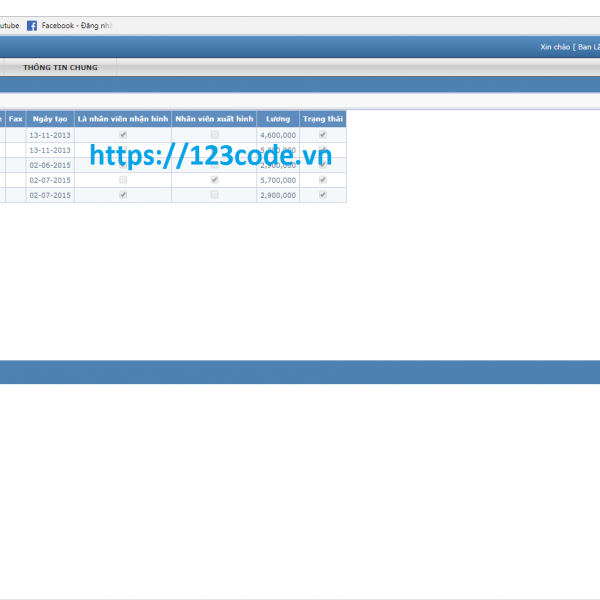Open the THÔNG TIN CHUNG menu tab
600x600 pixels.
click(x=60, y=67)
